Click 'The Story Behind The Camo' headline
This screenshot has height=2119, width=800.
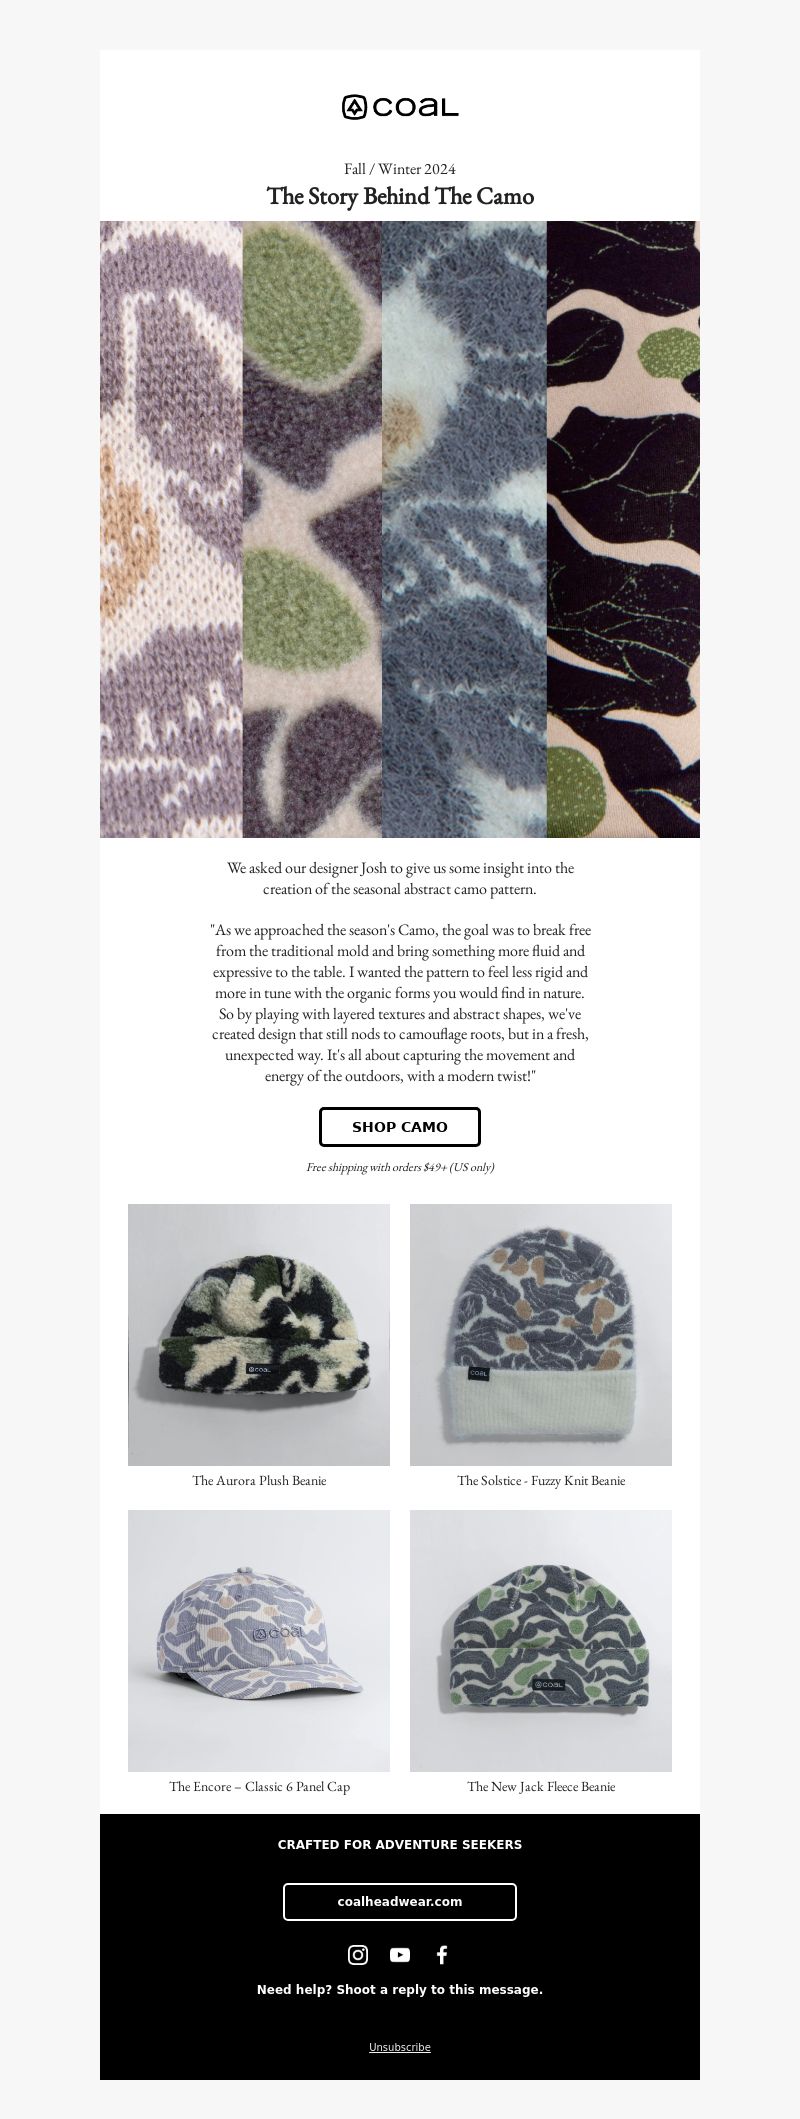click(400, 196)
